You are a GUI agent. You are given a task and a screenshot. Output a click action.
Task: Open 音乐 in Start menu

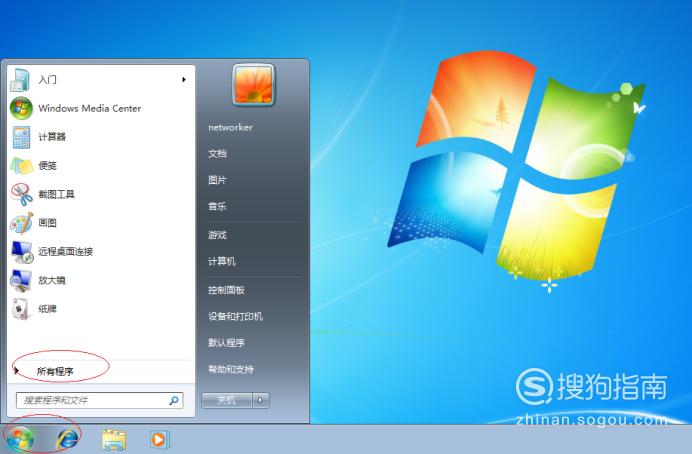click(x=217, y=206)
